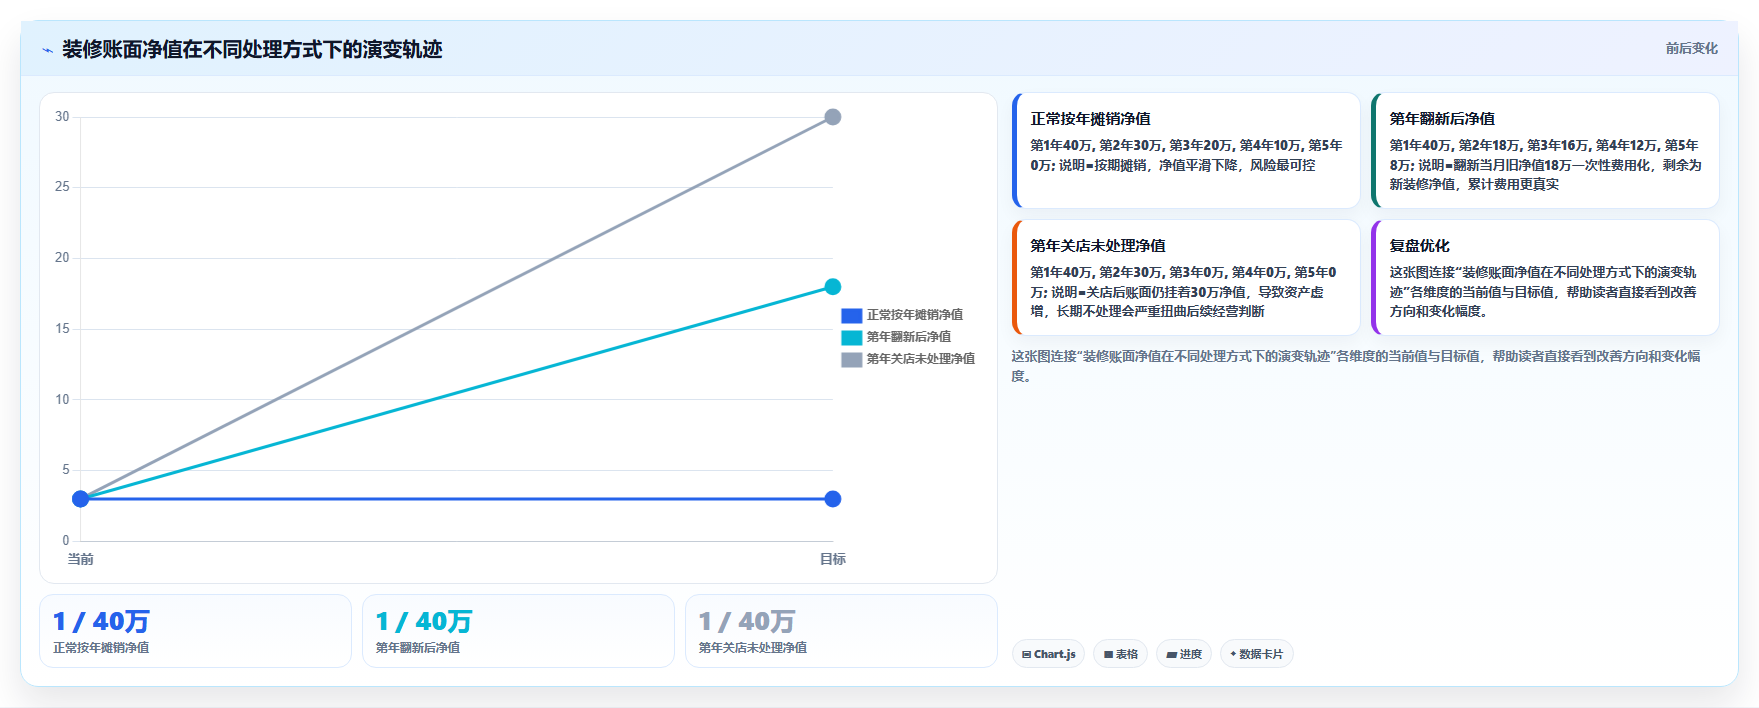Toggle the 第年关店未处理净值 legend color box

[x=851, y=359]
